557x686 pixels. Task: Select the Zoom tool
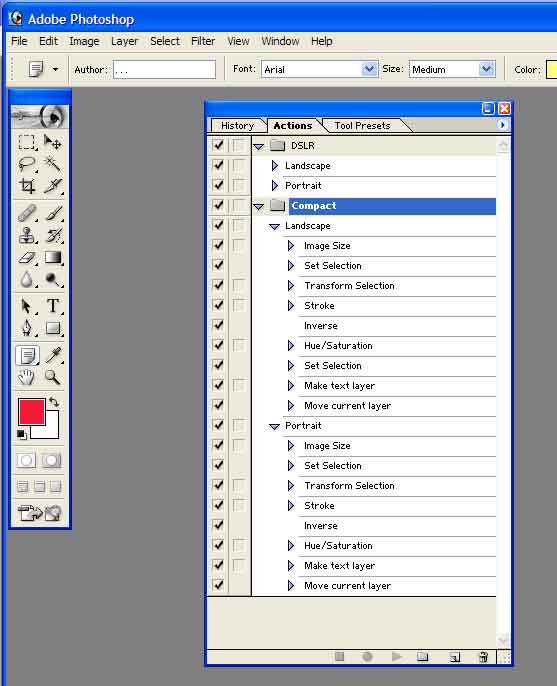53,377
